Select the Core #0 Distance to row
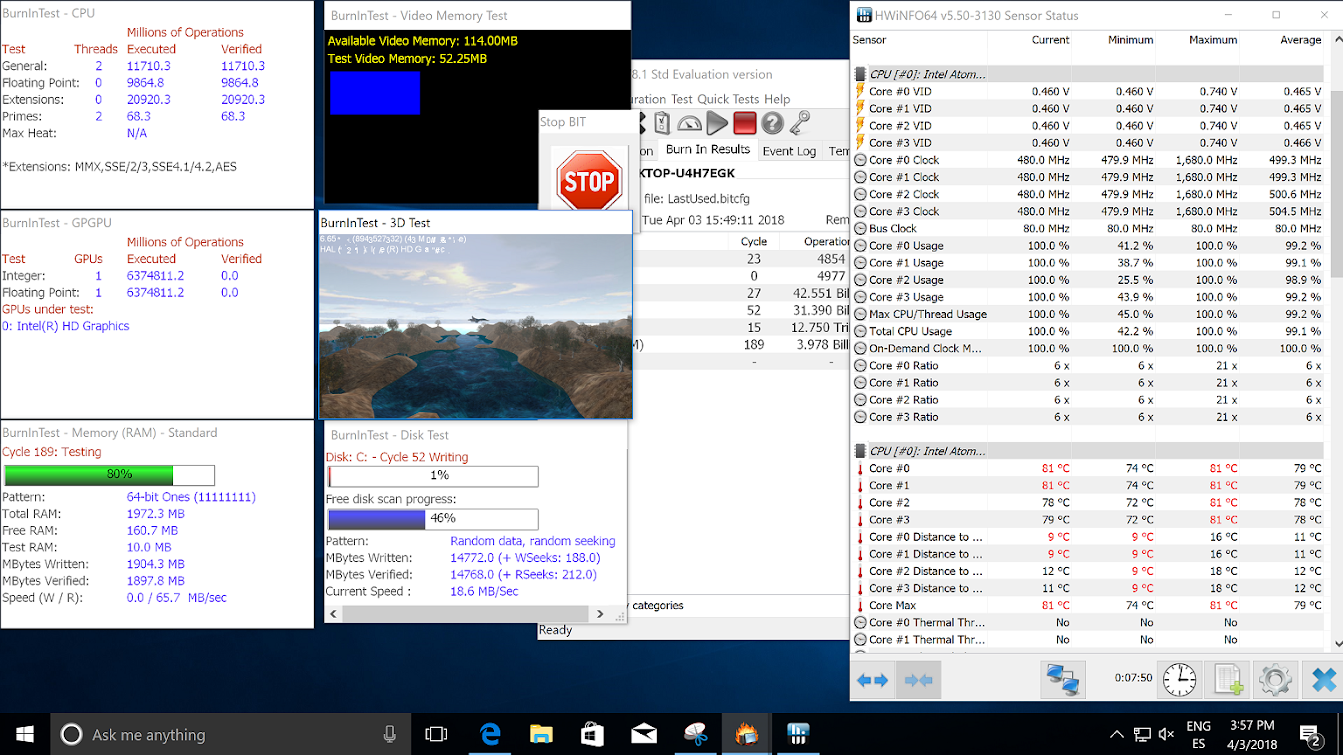1343x755 pixels. (1089, 537)
